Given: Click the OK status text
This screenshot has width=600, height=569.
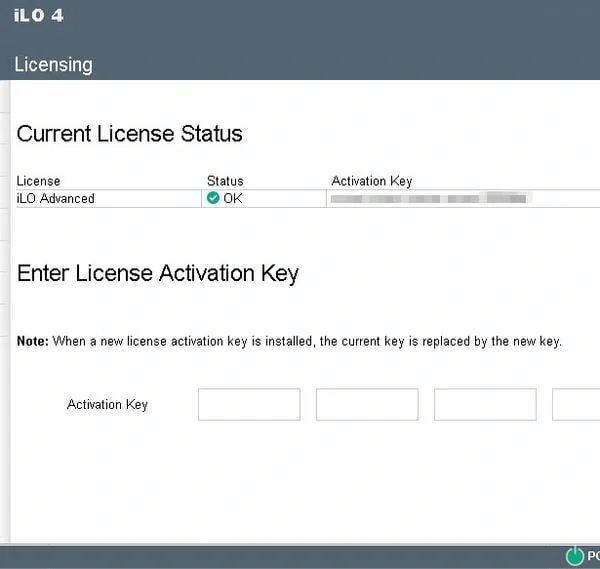Looking at the screenshot, I should click(x=233, y=198).
